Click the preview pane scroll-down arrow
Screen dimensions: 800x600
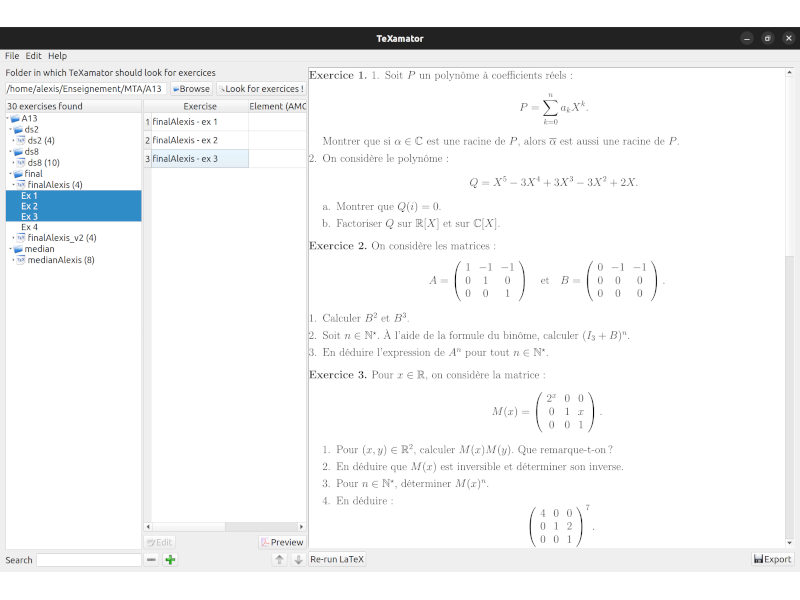pyautogui.click(x=789, y=543)
